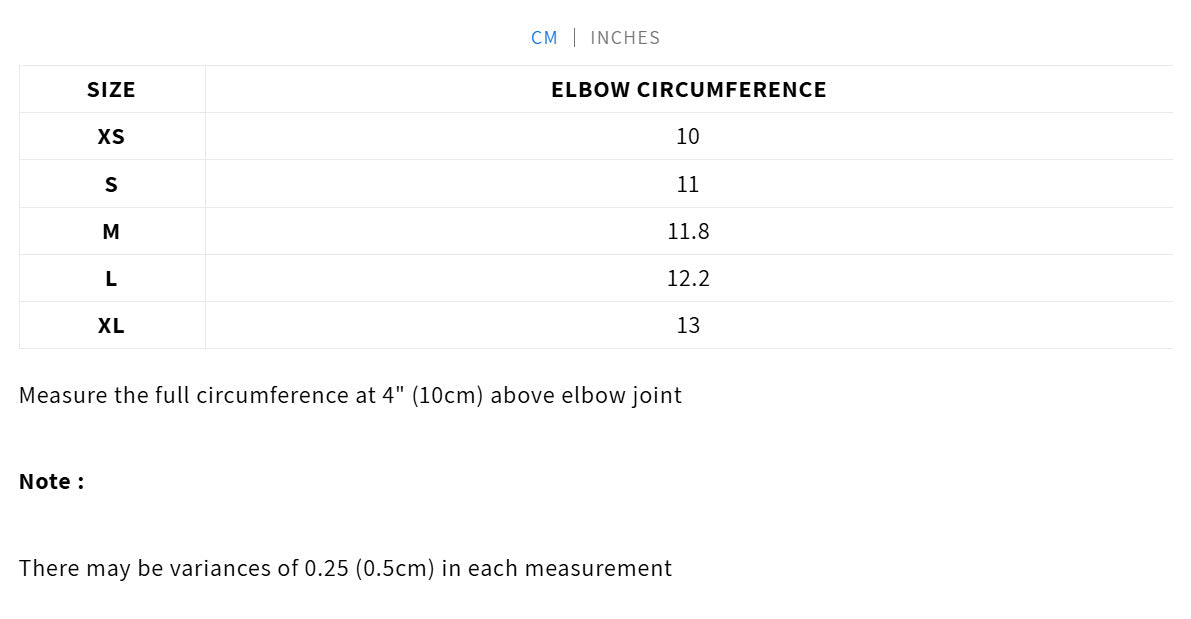
Task: Click the circumference value 11.8
Action: click(x=688, y=232)
